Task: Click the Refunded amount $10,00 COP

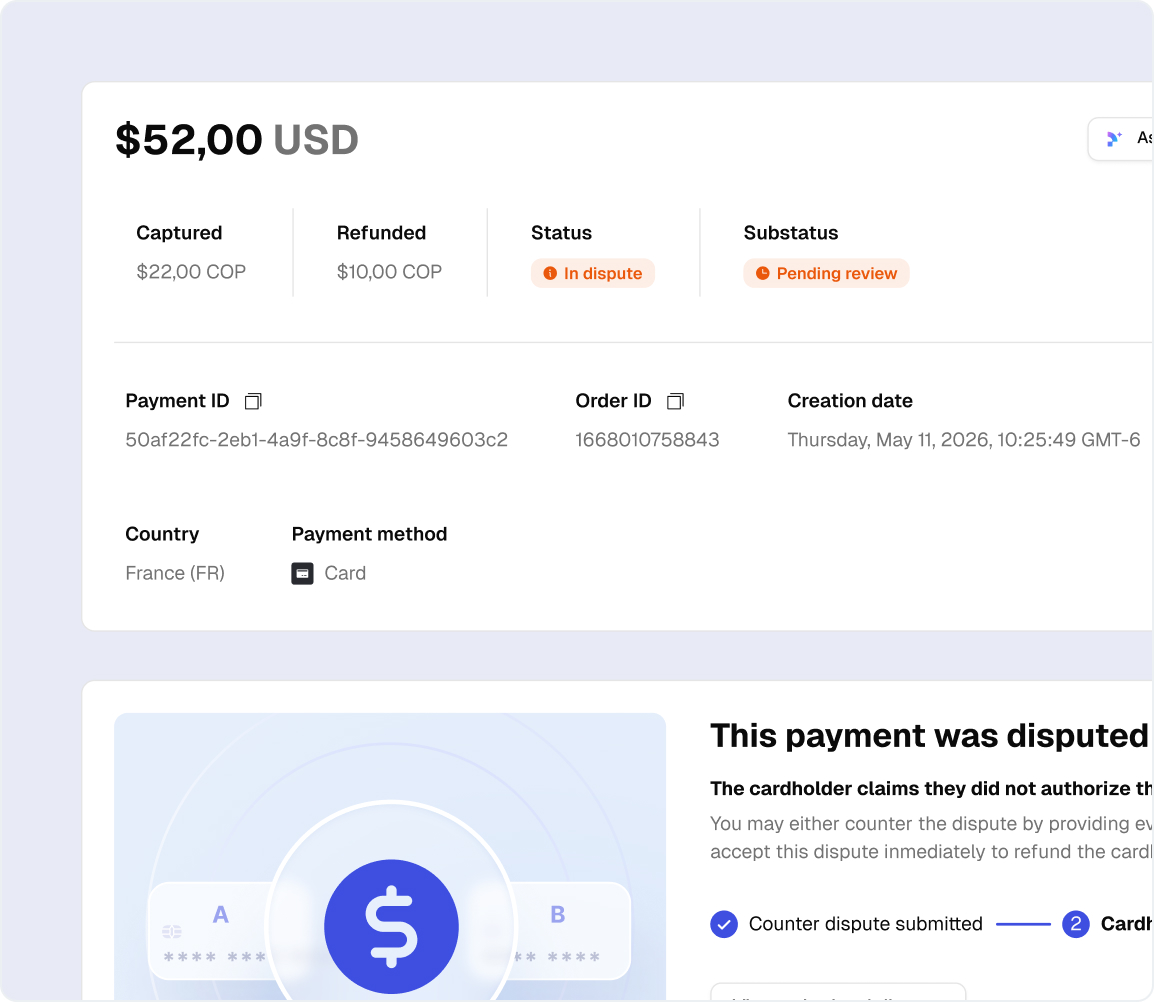Action: [x=389, y=272]
